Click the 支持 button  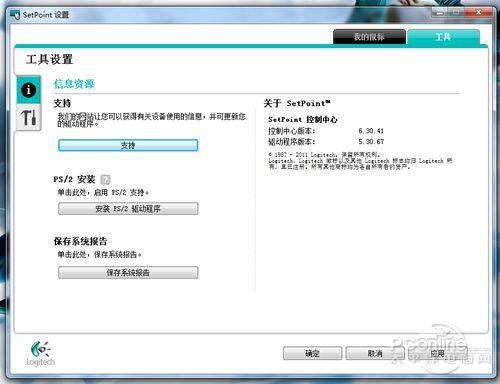[128, 145]
